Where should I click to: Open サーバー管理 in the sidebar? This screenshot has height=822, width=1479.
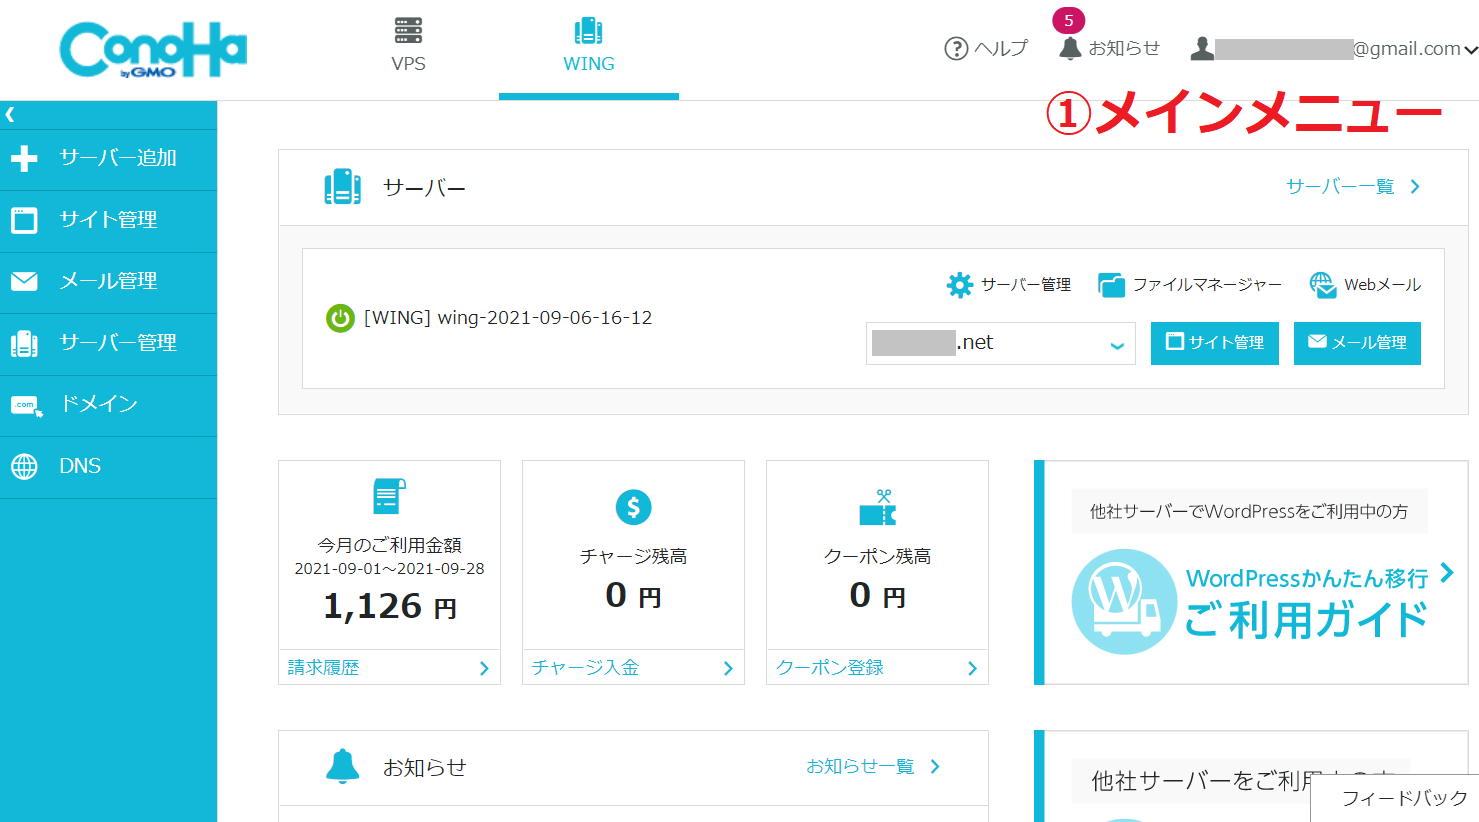pyautogui.click(x=108, y=343)
